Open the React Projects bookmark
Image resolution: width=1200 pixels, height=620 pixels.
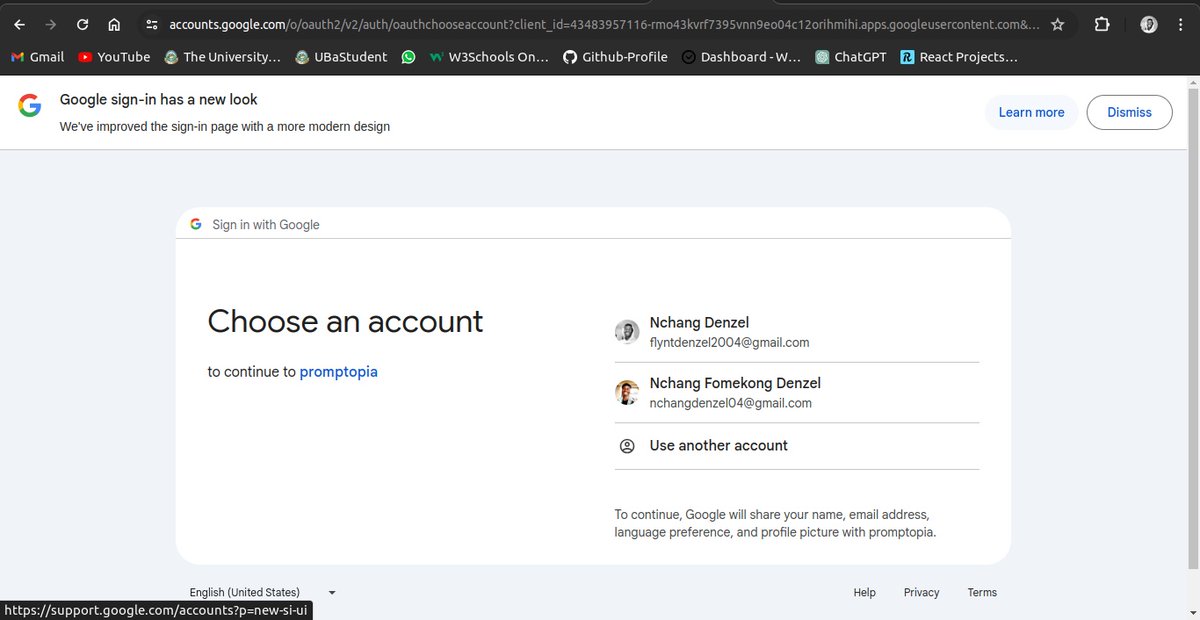pyautogui.click(x=958, y=57)
